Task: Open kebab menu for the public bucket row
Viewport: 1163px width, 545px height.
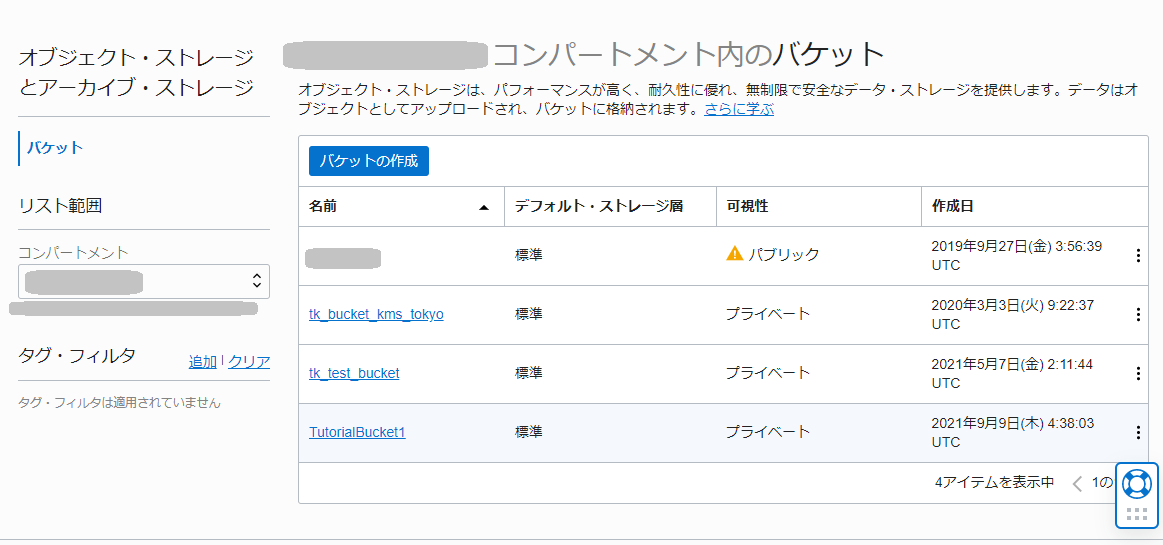Action: coord(1137,256)
